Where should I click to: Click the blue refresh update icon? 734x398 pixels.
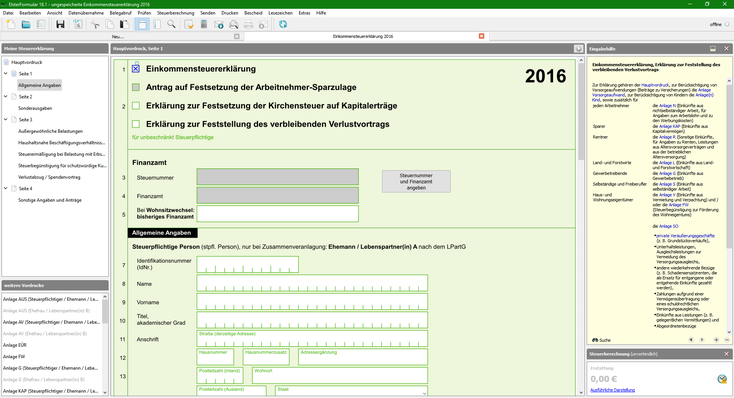(283, 24)
